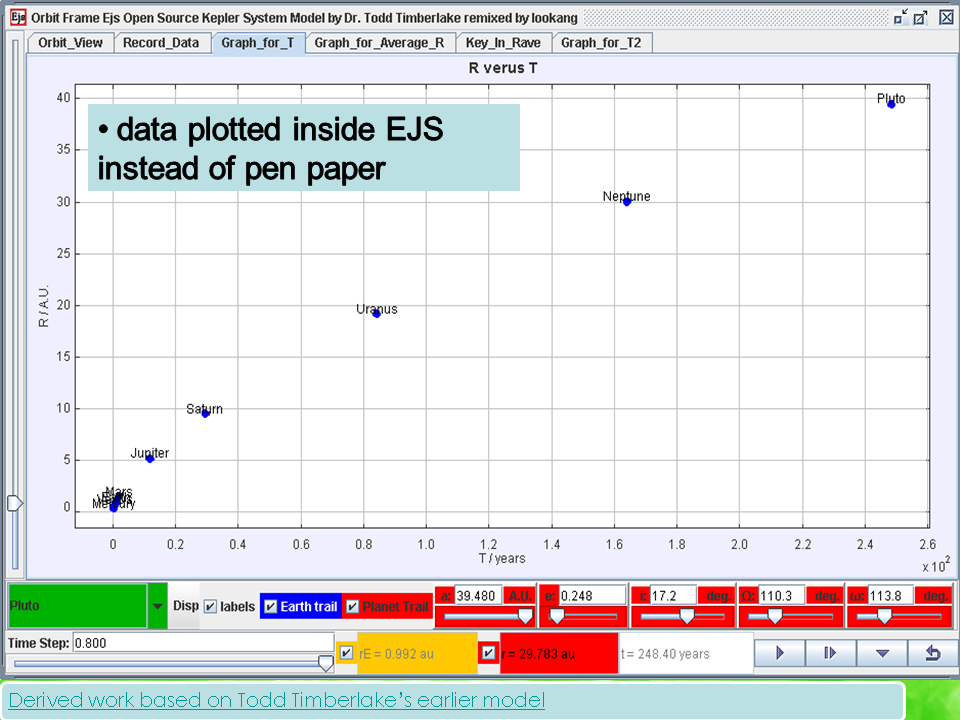This screenshot has width=960, height=720.
Task: Click the Ejs application icon in title bar
Action: pos(18,17)
